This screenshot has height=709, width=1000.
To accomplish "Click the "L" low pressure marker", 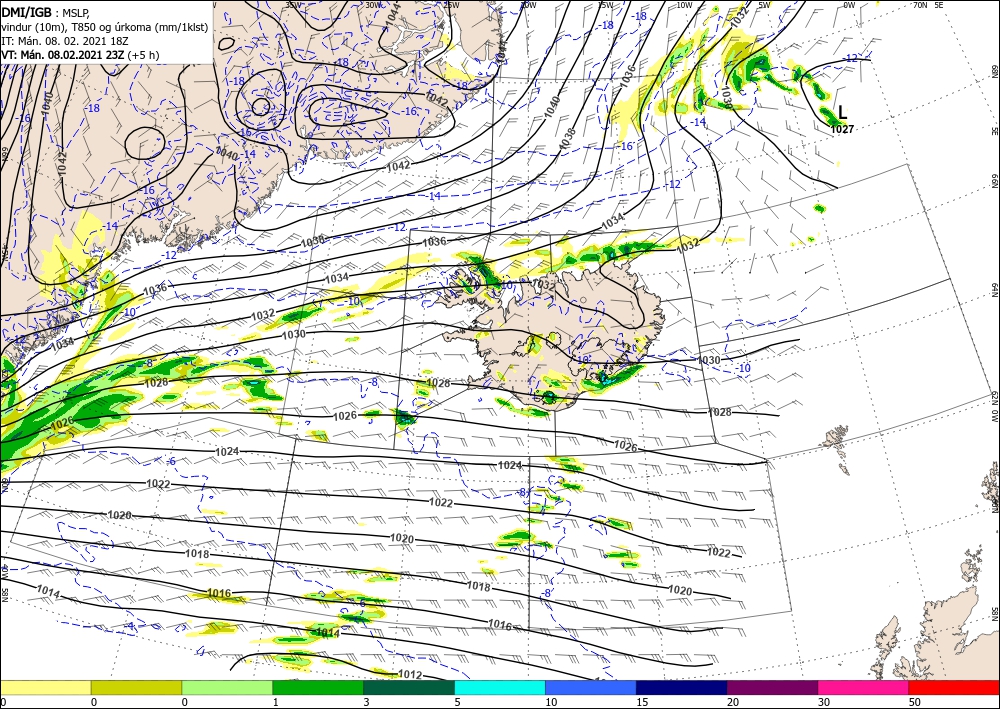I will (842, 113).
